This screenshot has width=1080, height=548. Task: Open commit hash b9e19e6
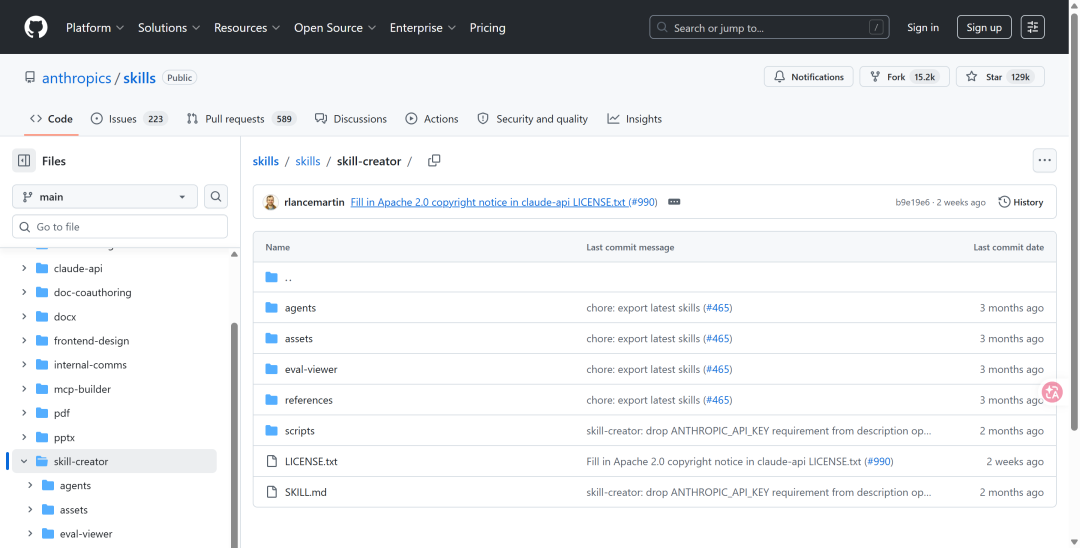pyautogui.click(x=913, y=202)
